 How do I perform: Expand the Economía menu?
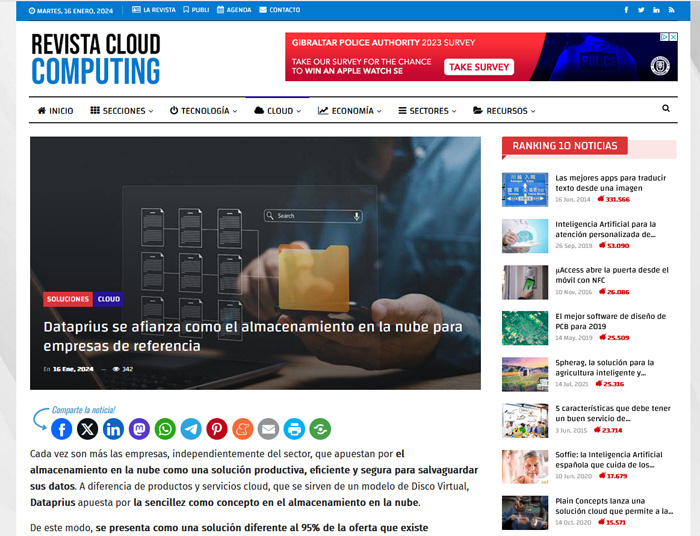[350, 111]
